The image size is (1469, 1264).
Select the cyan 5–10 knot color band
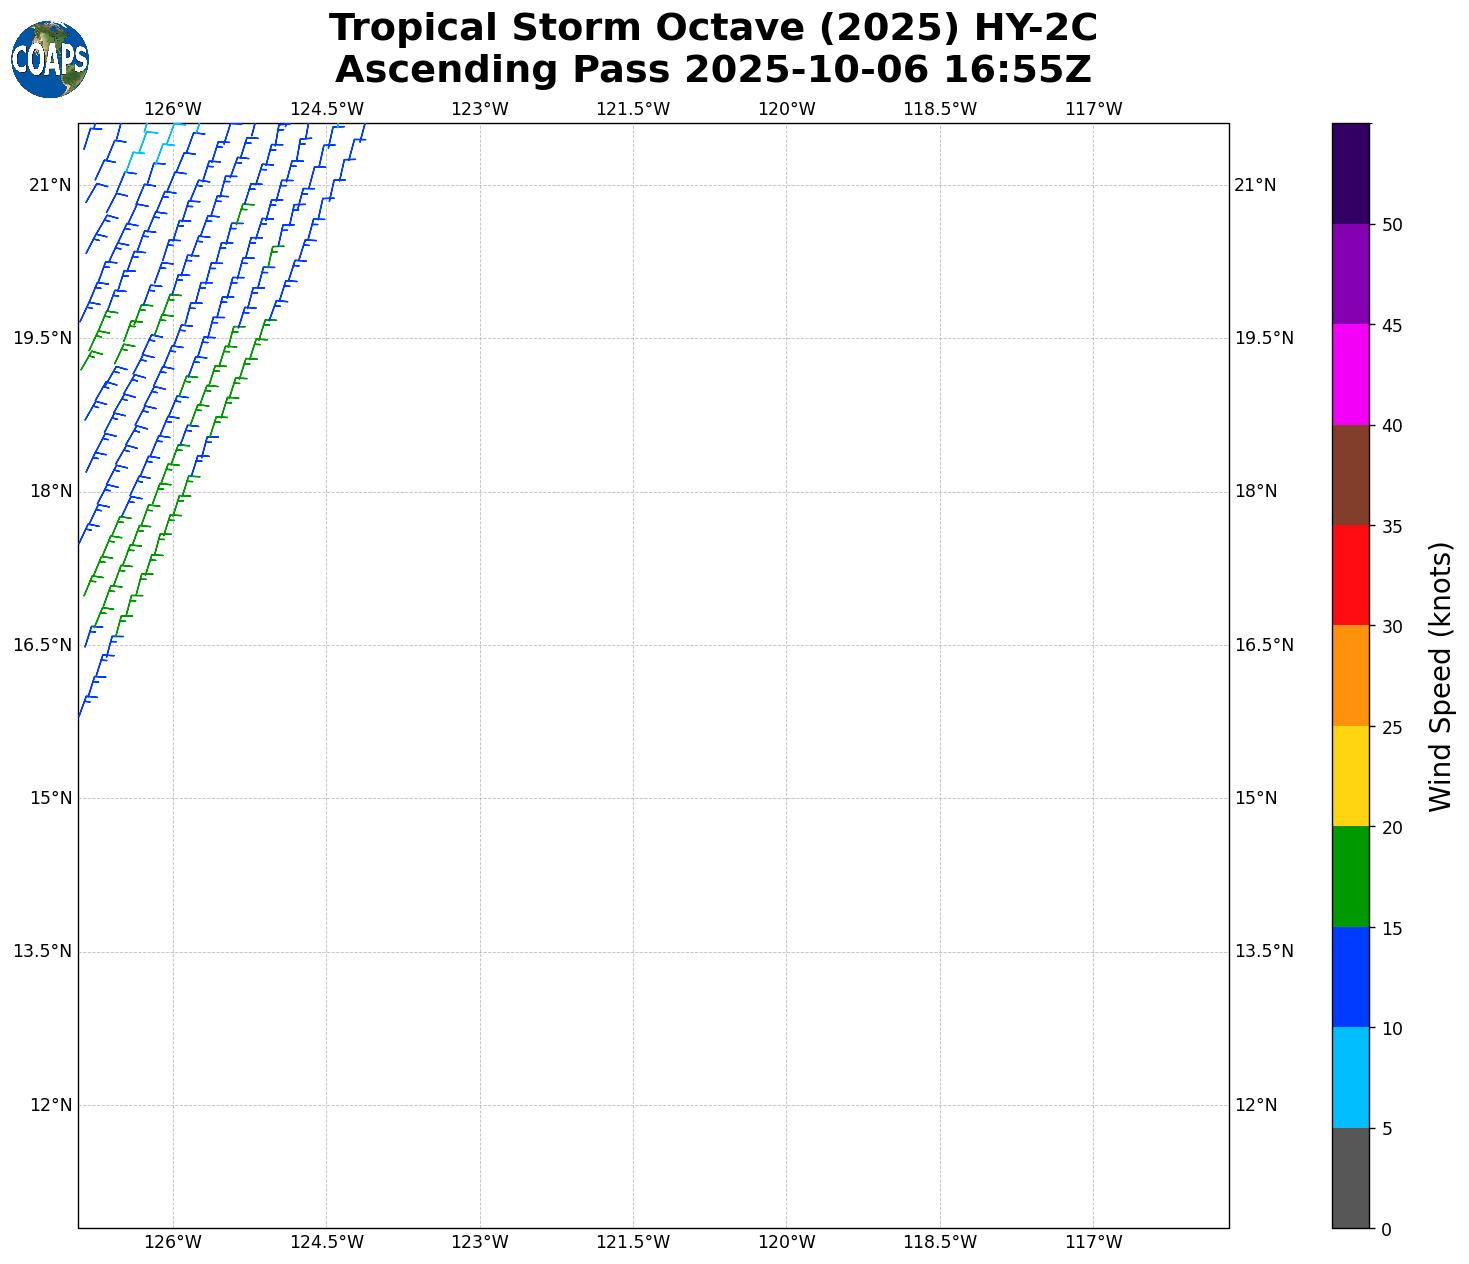click(x=1350, y=1078)
